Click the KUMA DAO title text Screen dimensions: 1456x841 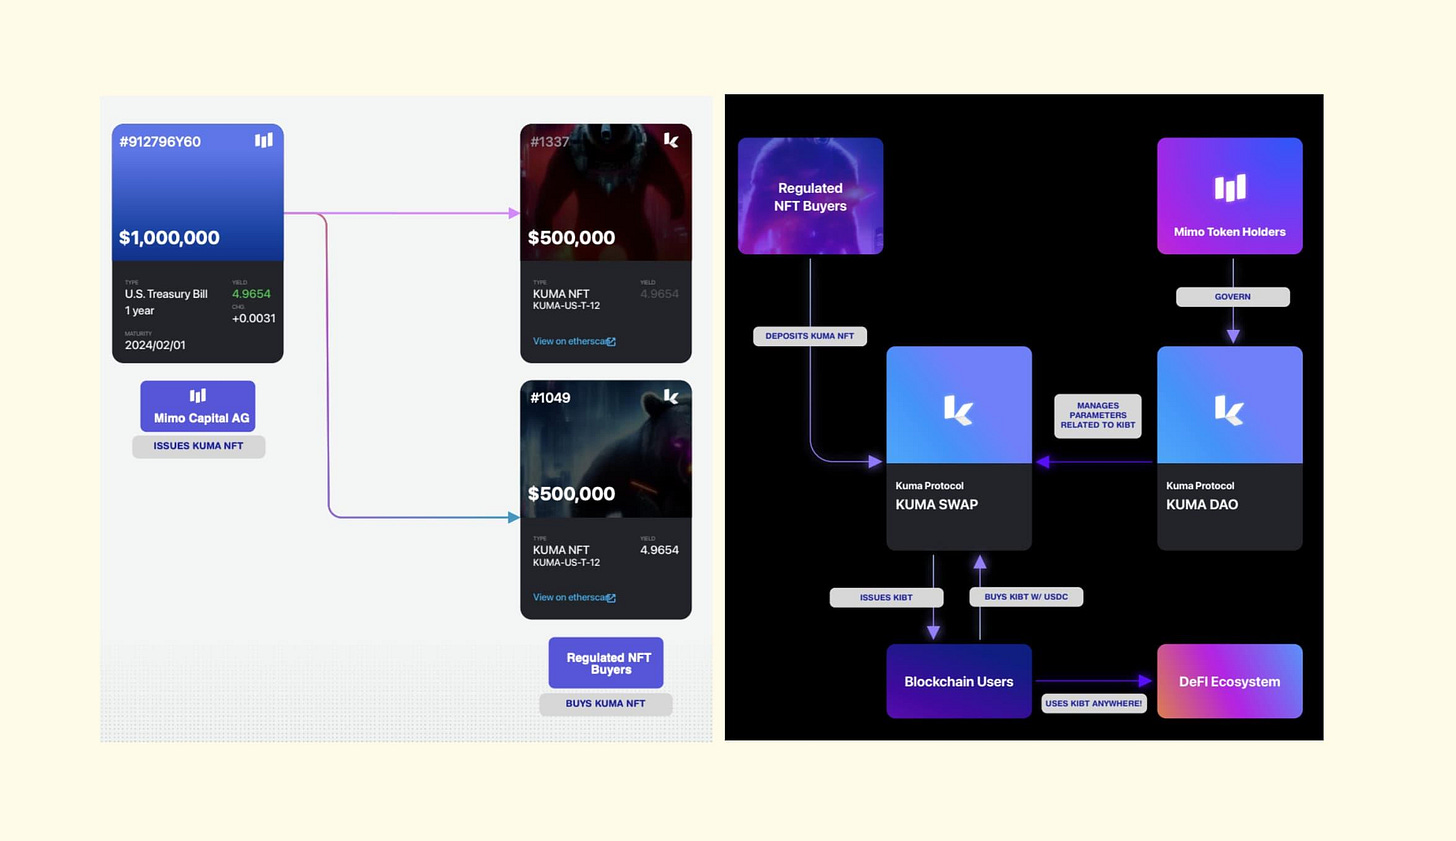[1202, 505]
